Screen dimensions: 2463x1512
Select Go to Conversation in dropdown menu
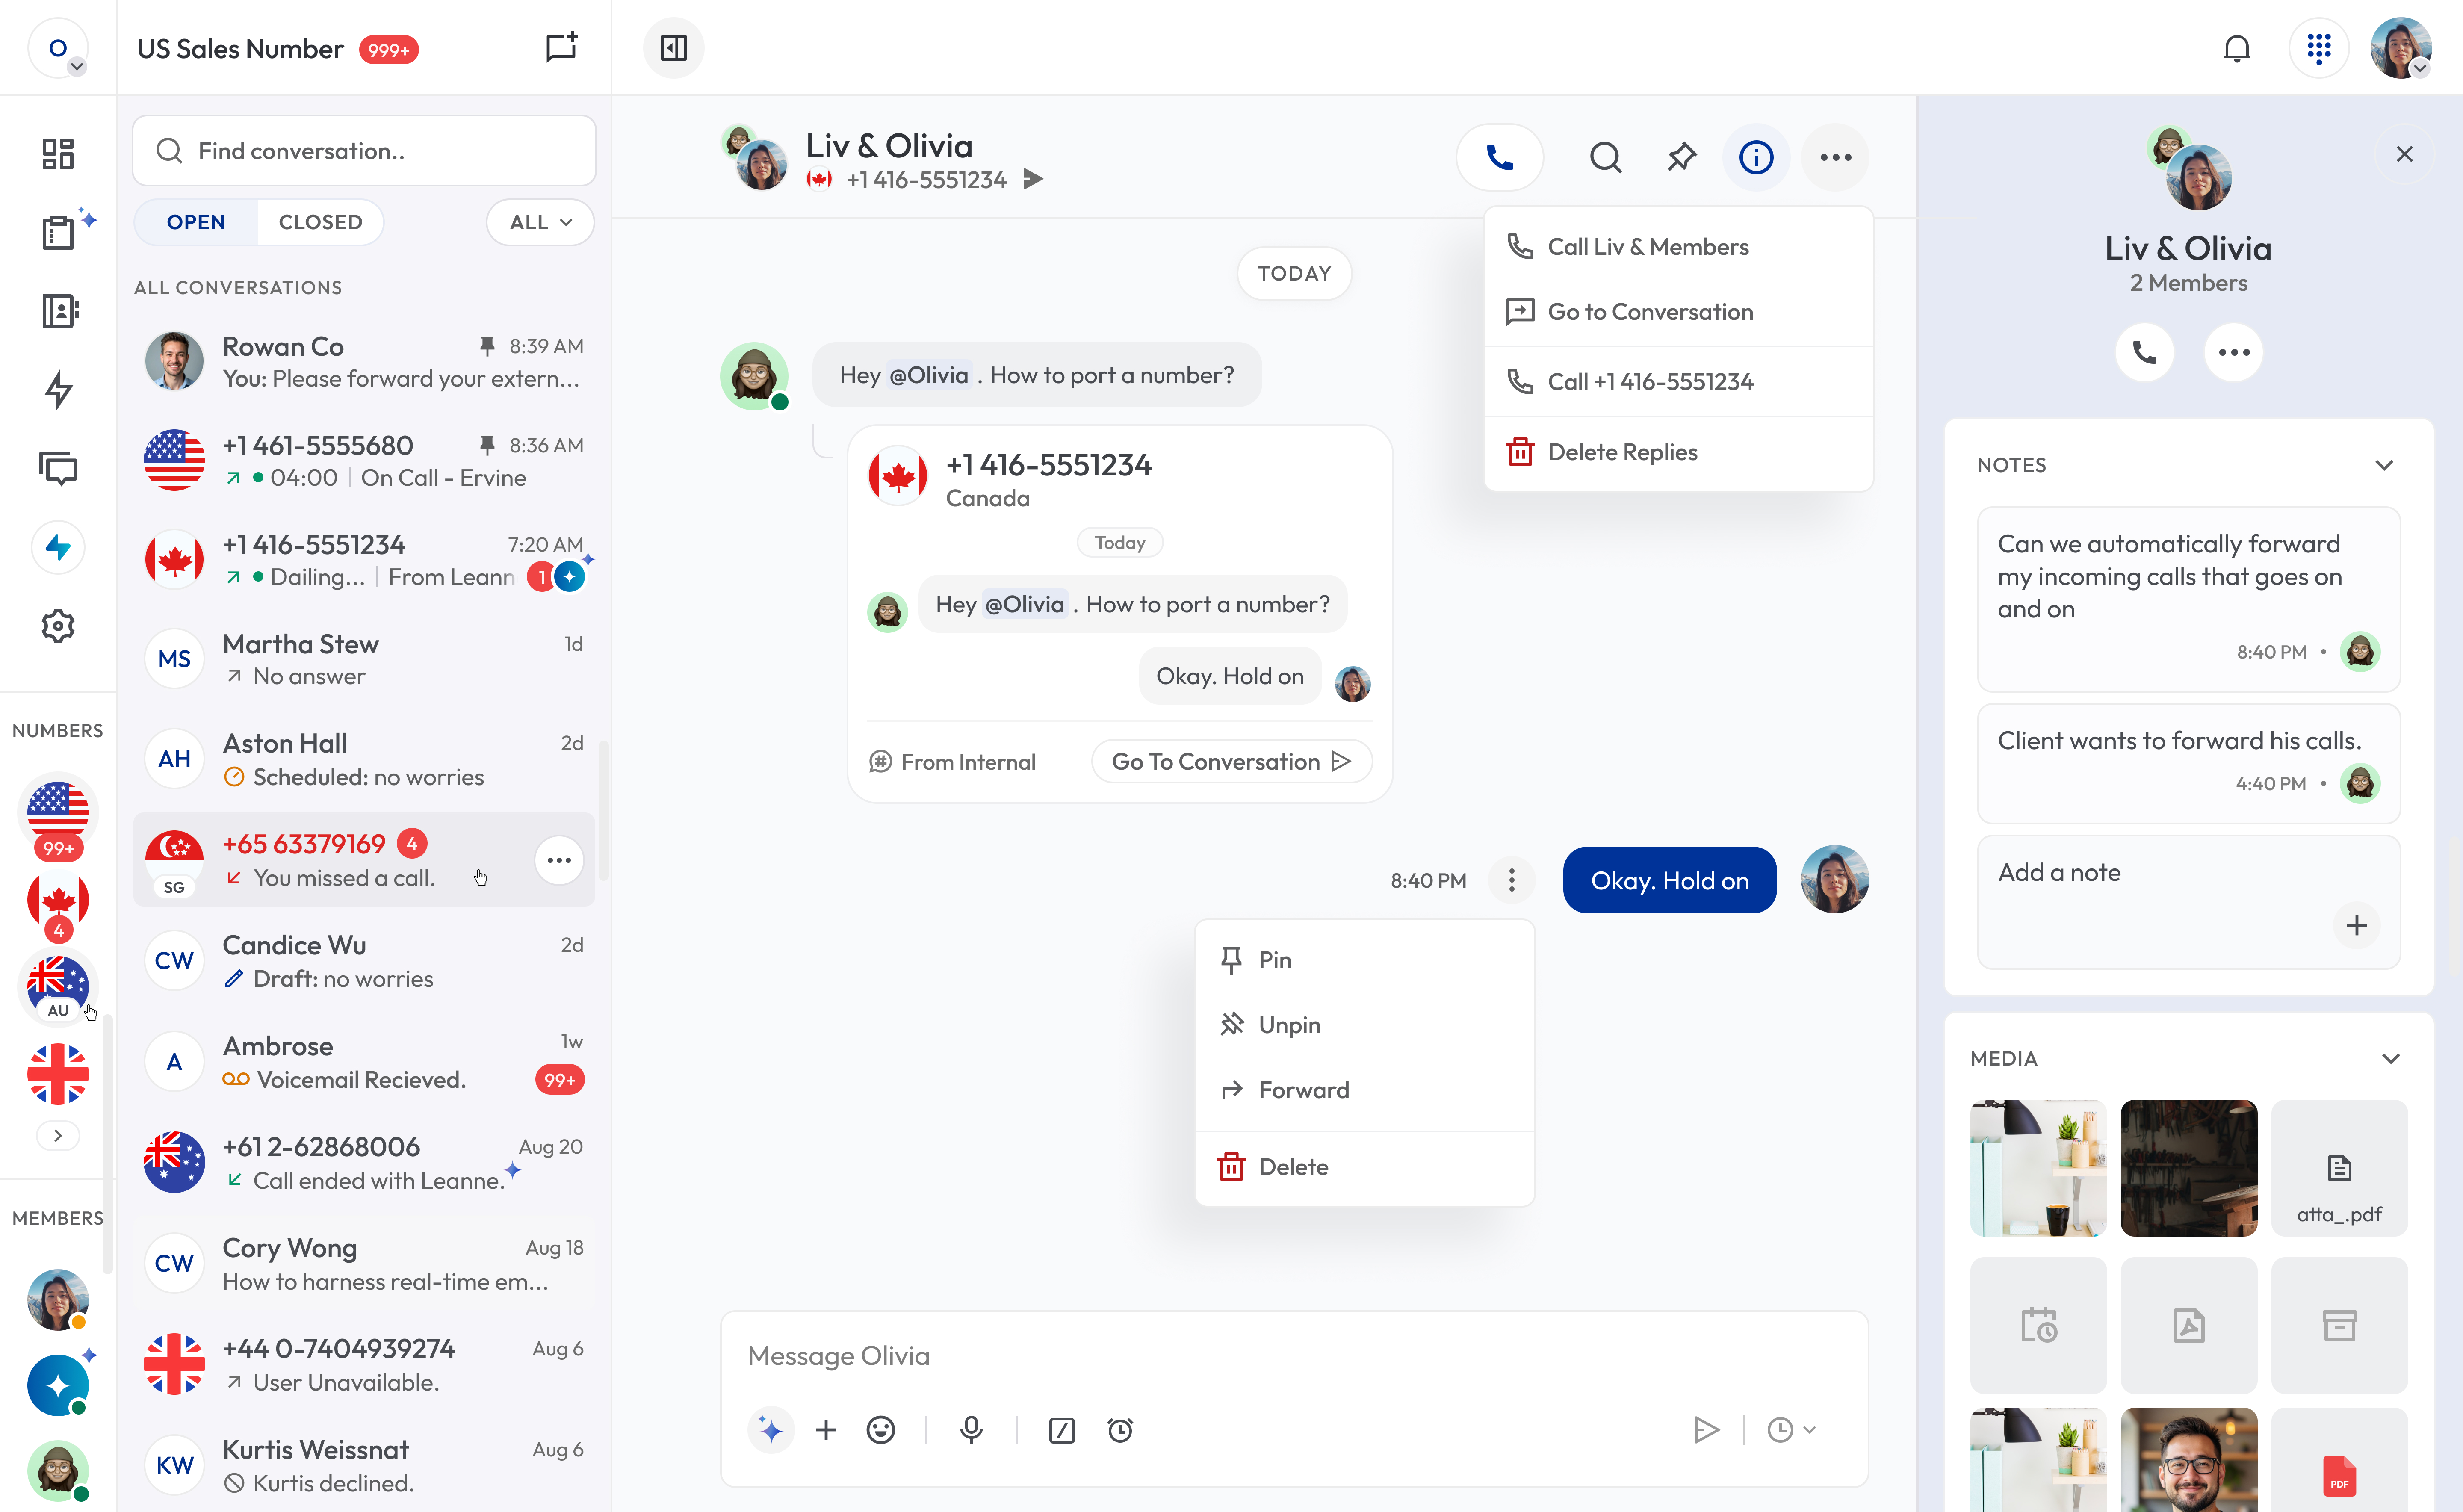(x=1678, y=312)
